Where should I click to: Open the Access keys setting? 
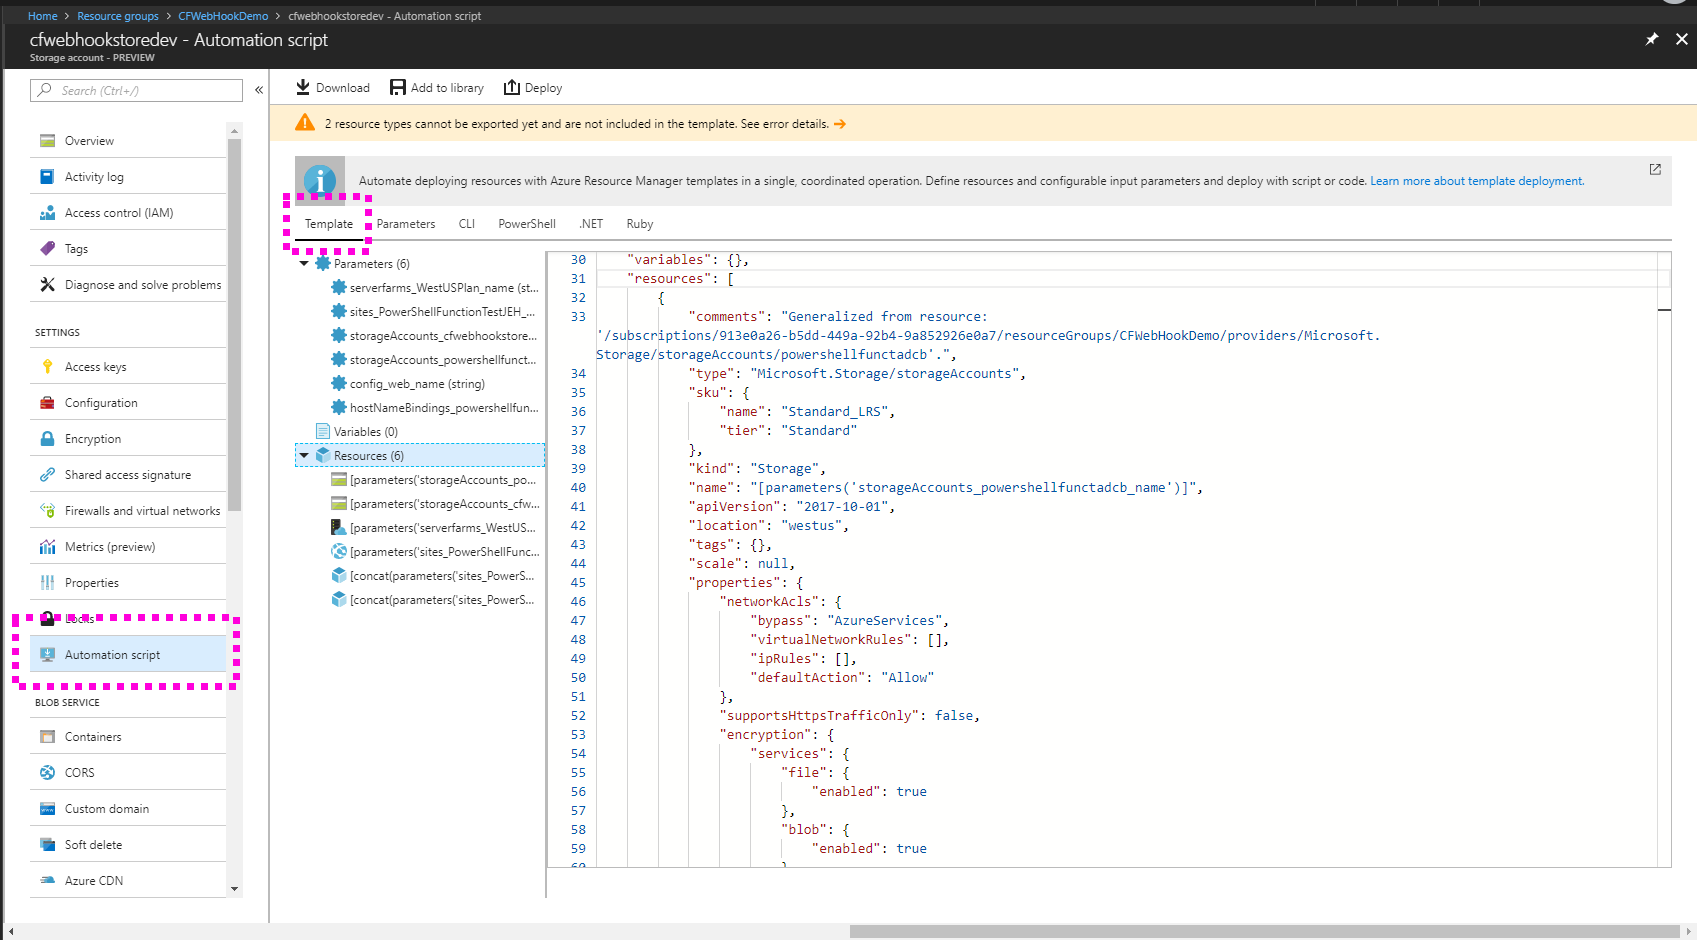[128, 367]
